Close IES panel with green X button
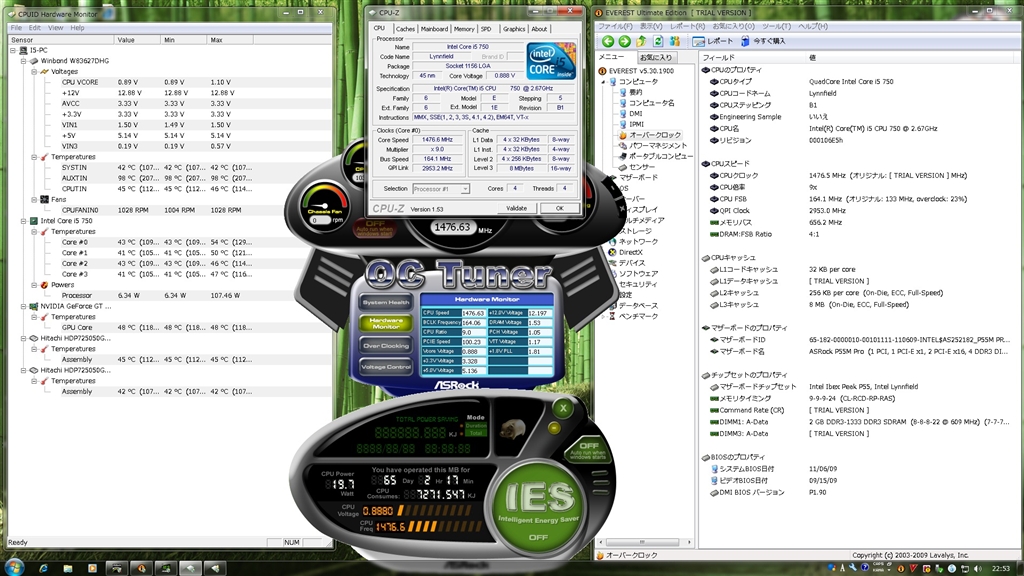This screenshot has height=576, width=1024. (564, 408)
